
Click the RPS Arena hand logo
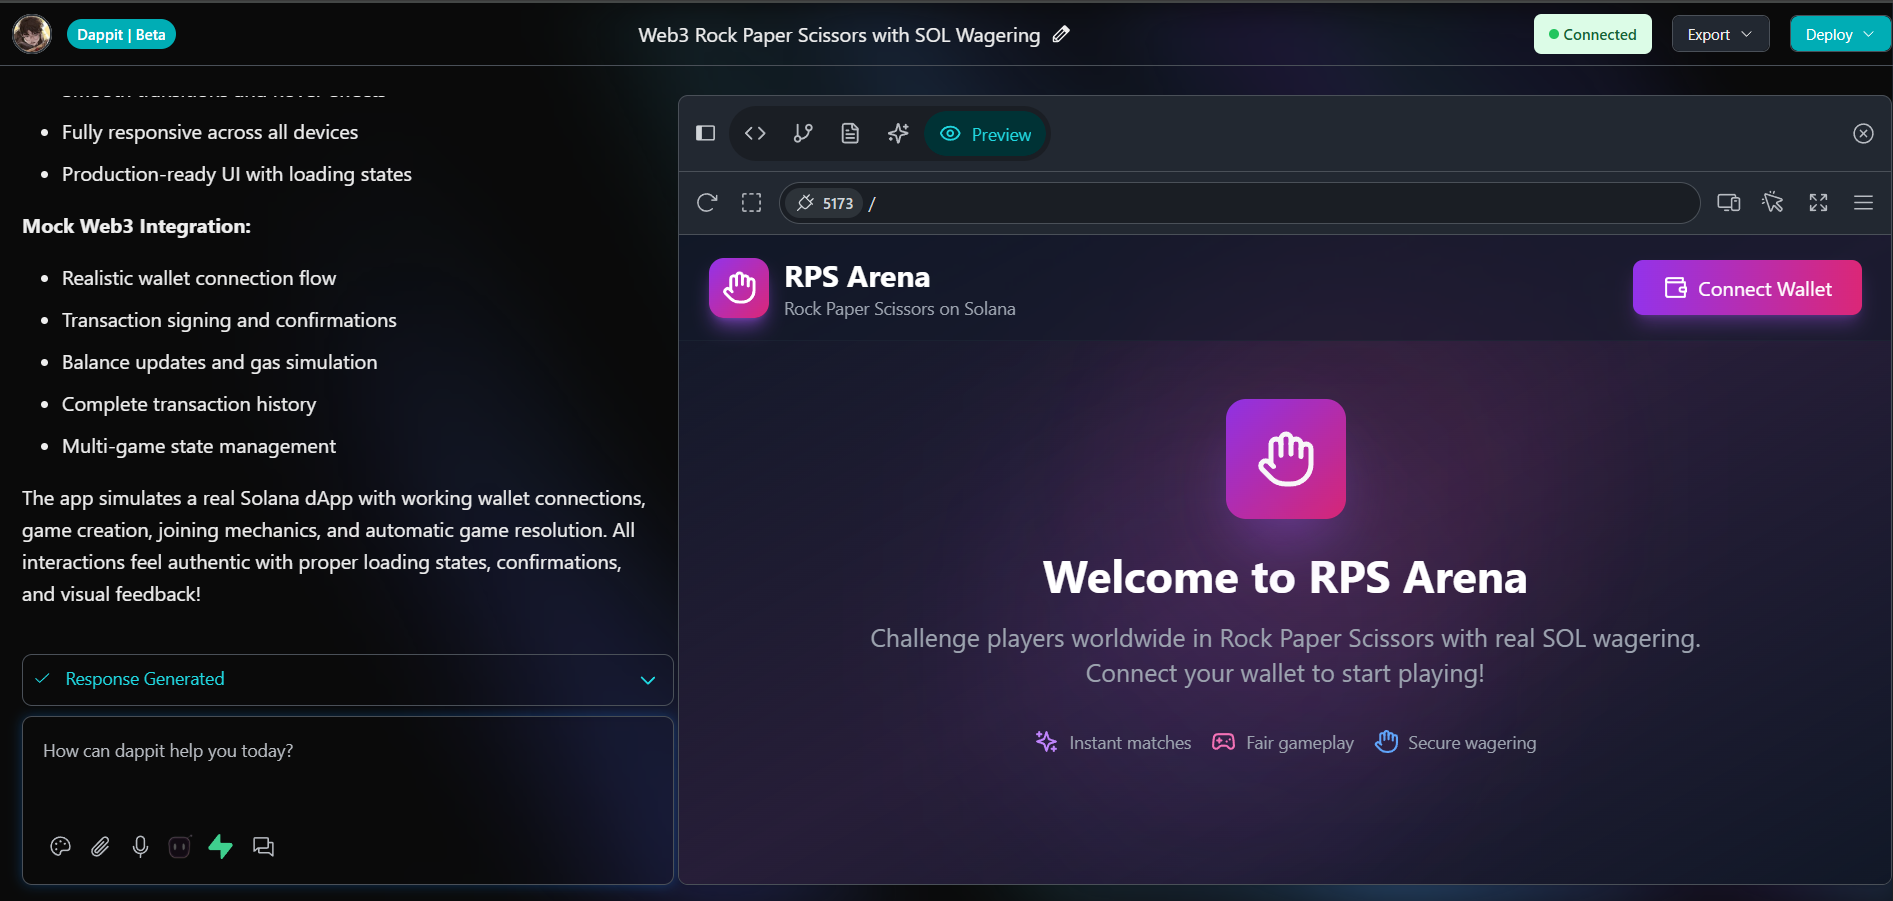(x=739, y=288)
